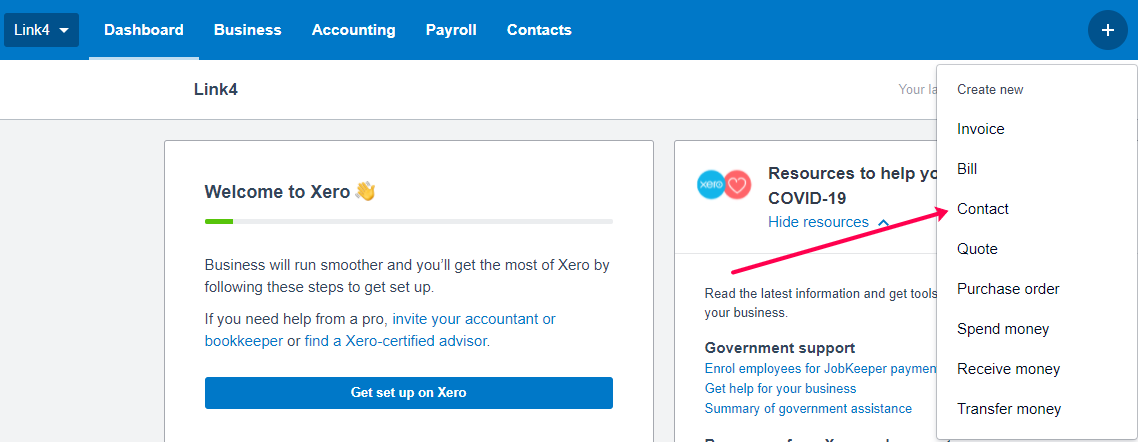Click the Get set up on Xero button

pos(409,393)
